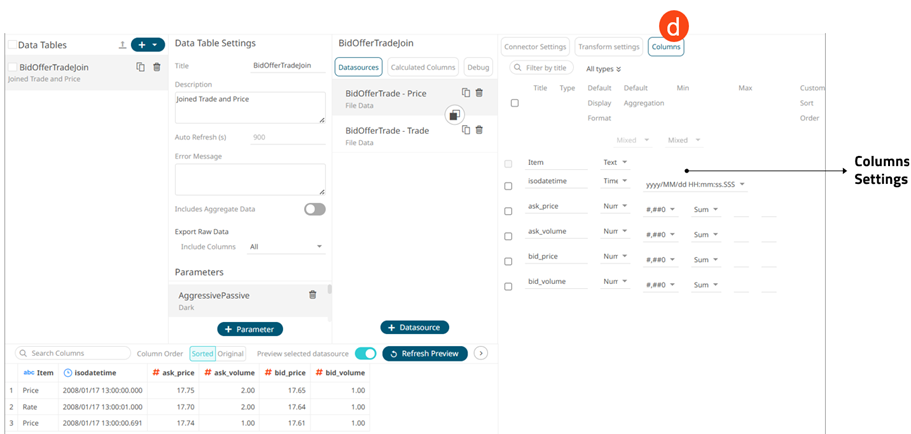Delete the BidOfferTrade - Price datasource
911x434 pixels.
pyautogui.click(x=479, y=92)
